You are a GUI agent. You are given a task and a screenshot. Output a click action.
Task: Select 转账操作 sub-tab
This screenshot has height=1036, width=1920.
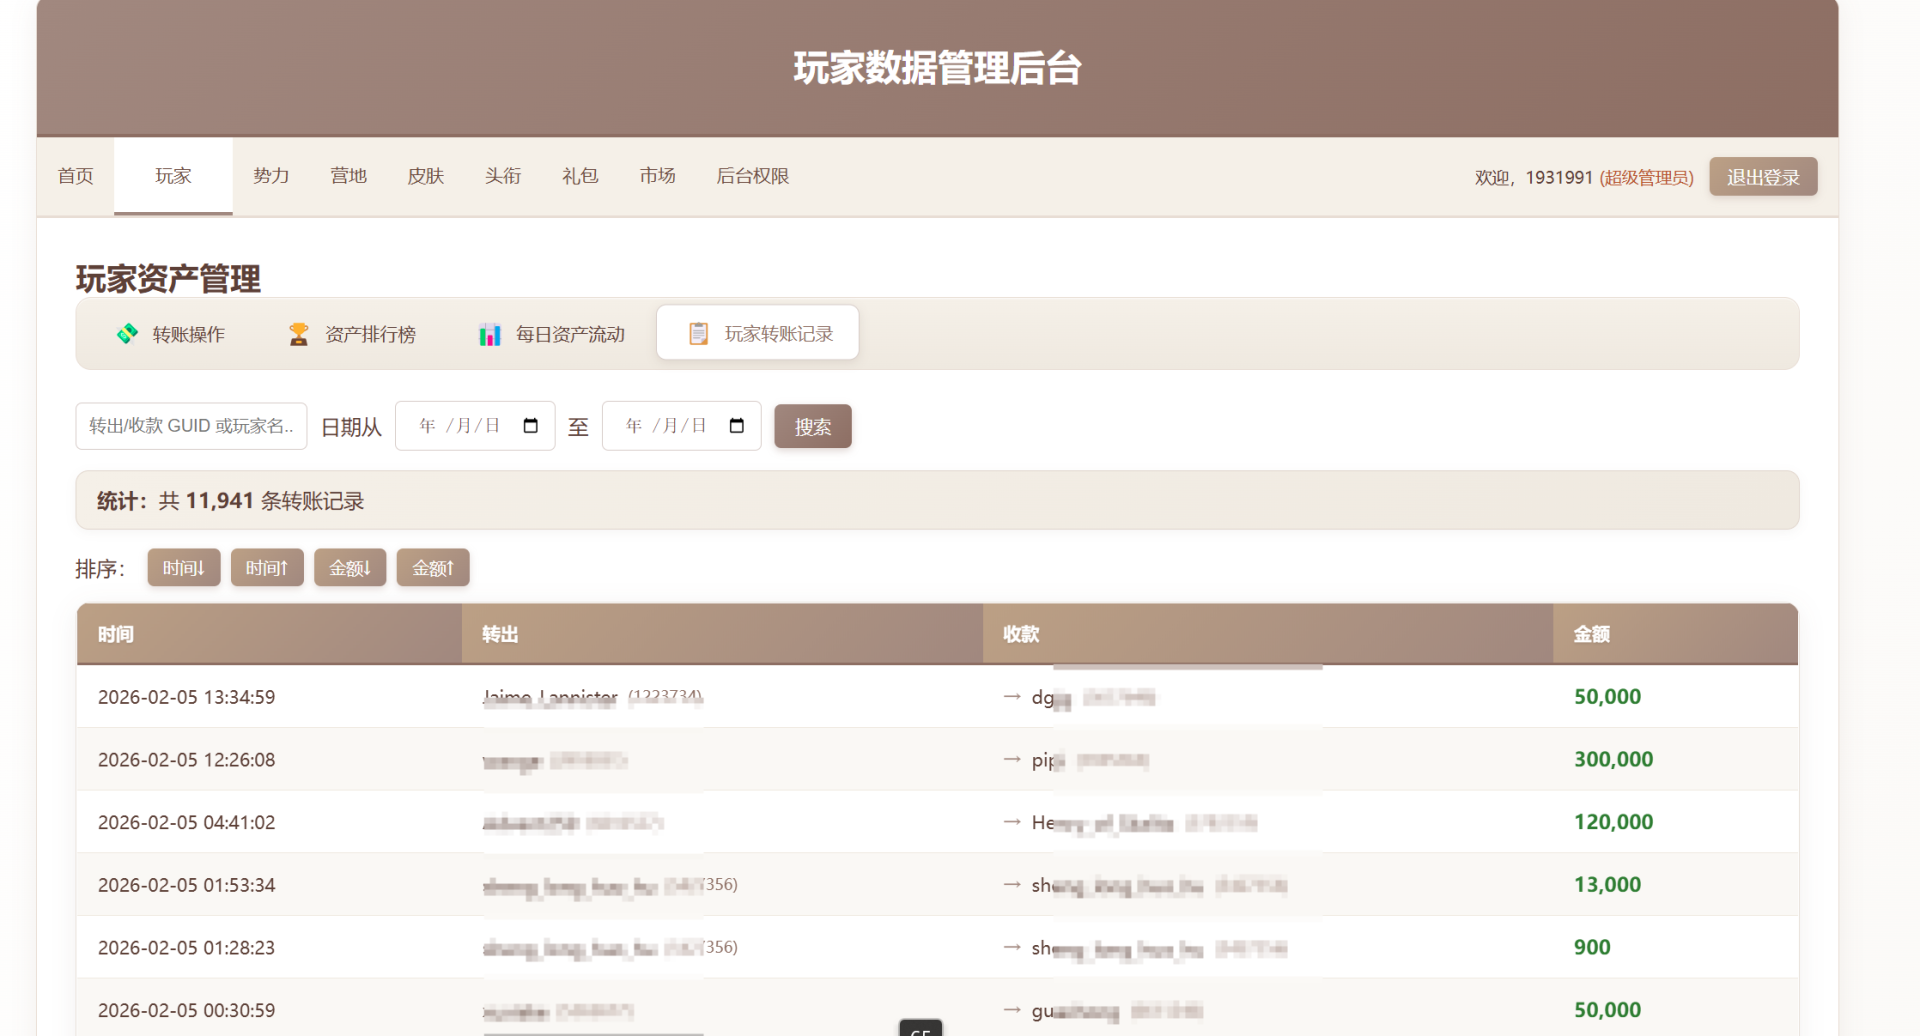pyautogui.click(x=170, y=334)
